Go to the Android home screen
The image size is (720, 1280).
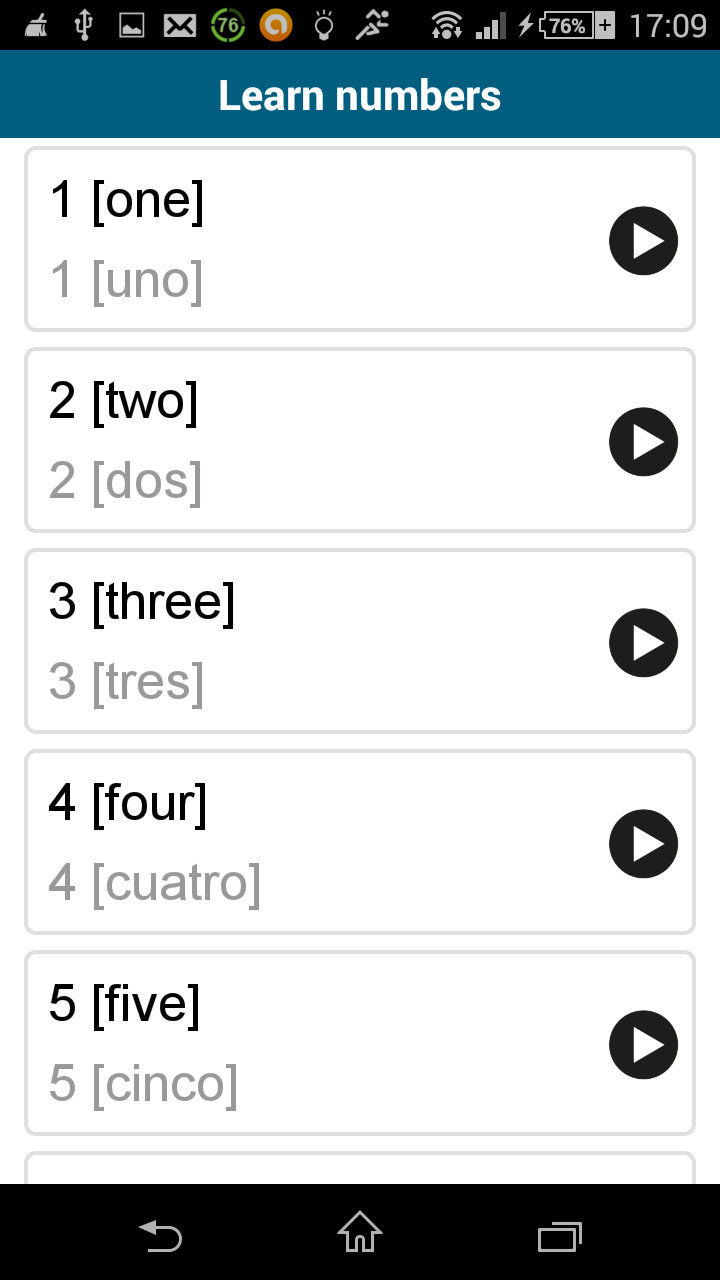360,1232
